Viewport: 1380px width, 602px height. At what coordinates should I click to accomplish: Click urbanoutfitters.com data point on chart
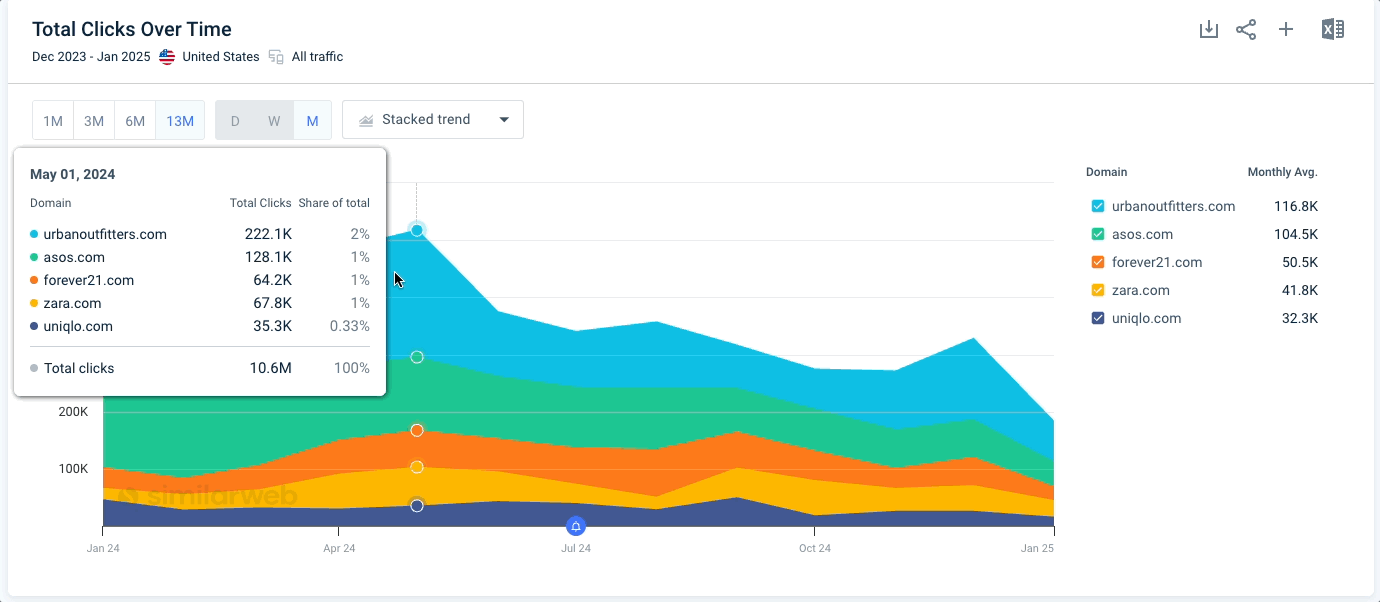pyautogui.click(x=417, y=230)
